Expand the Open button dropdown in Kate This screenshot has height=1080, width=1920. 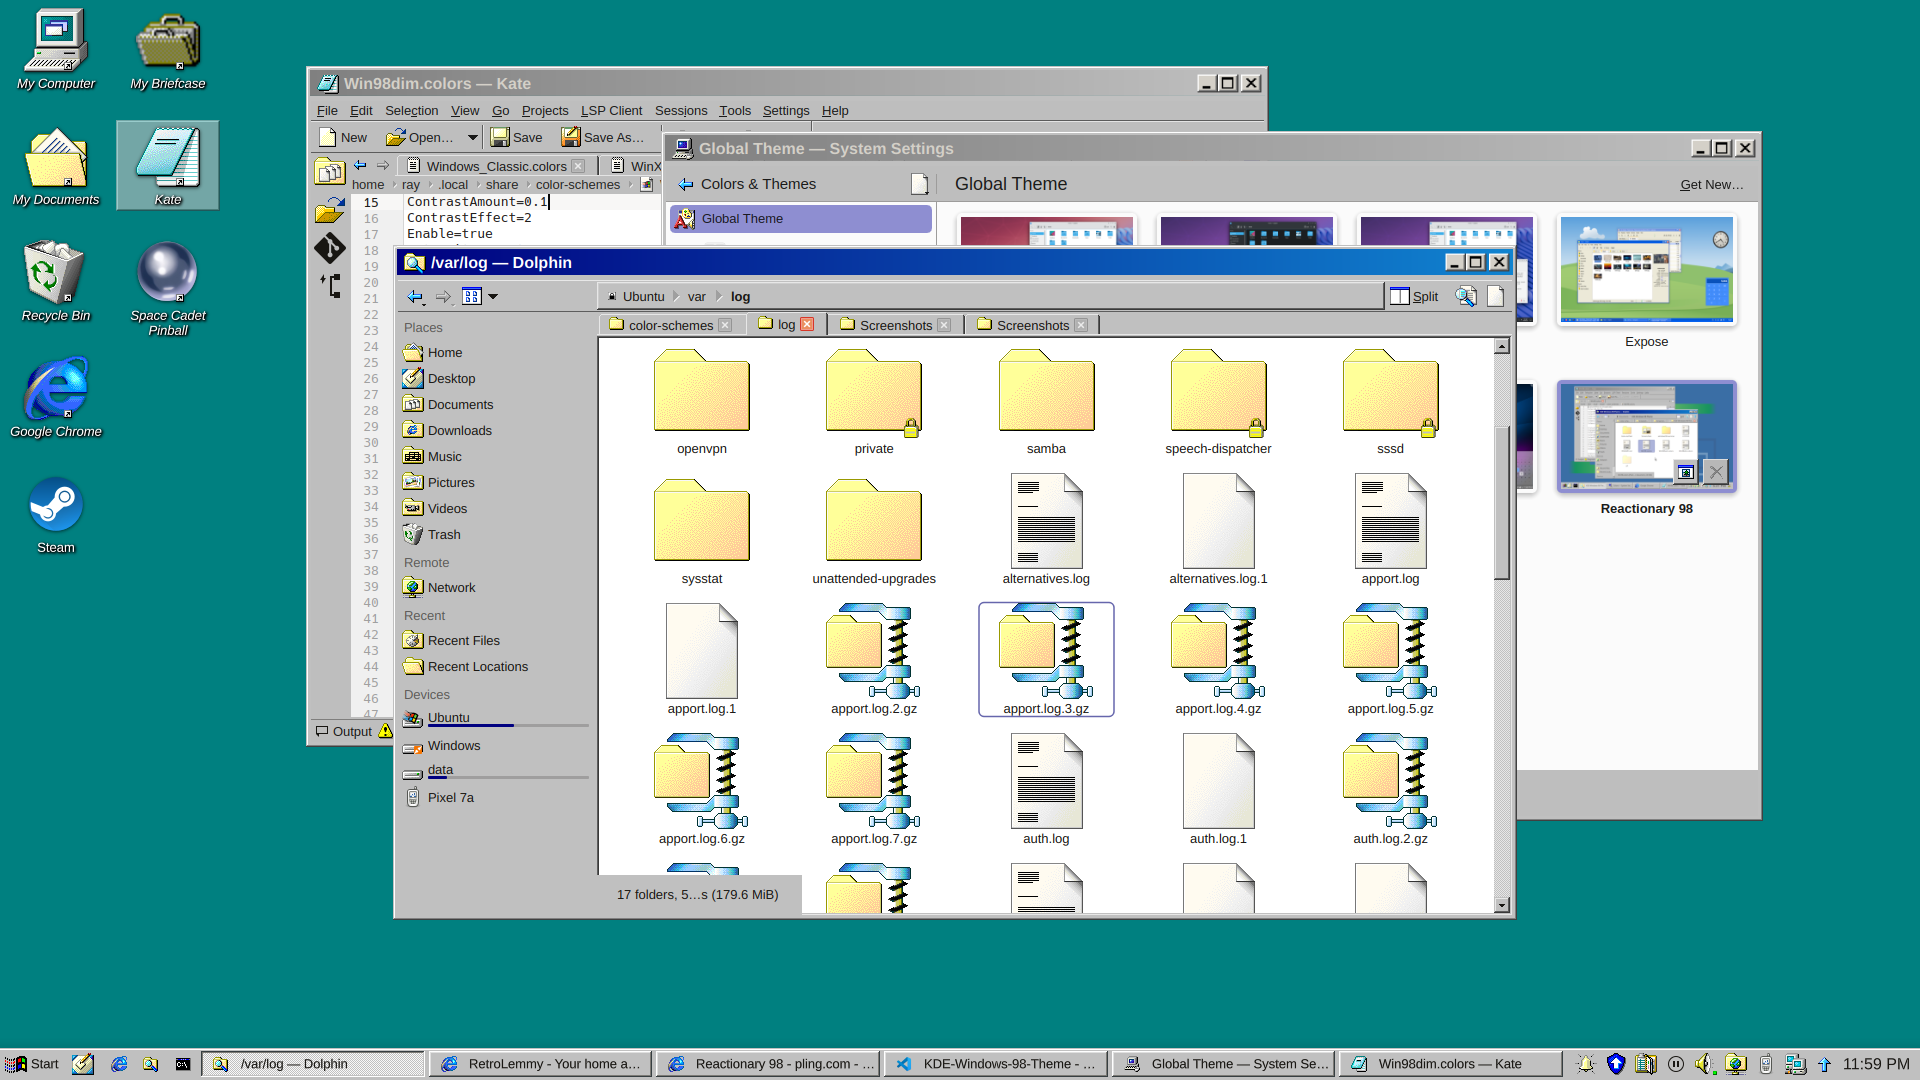[x=472, y=138]
